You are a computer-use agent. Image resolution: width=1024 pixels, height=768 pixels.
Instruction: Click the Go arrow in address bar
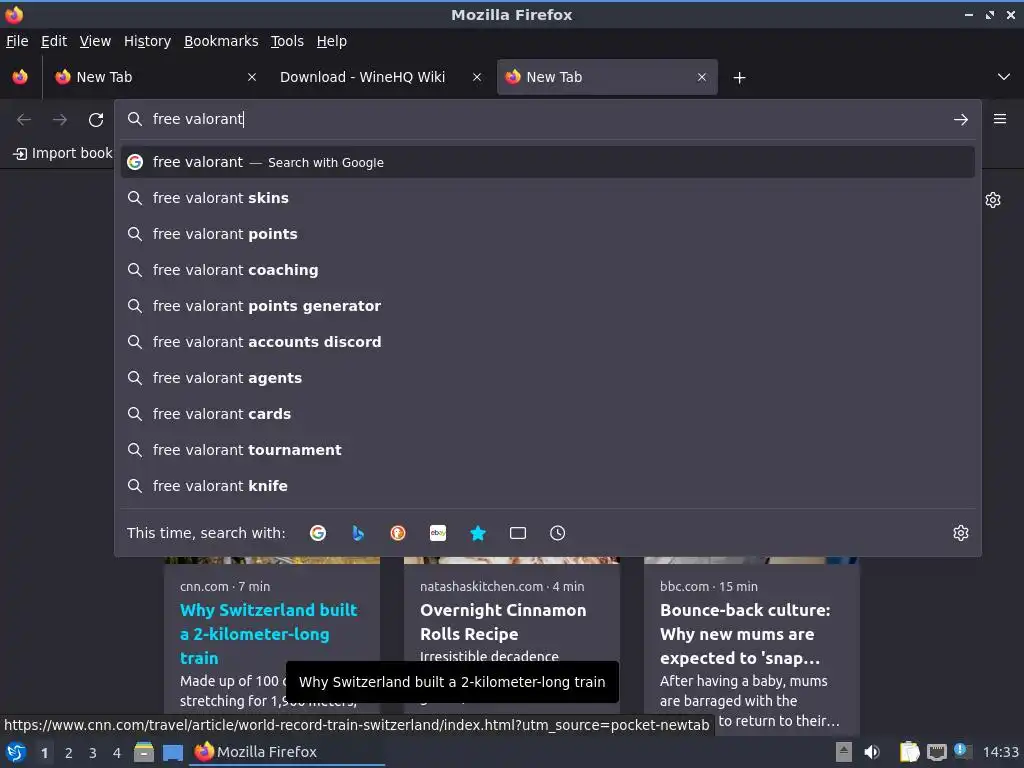(x=961, y=120)
